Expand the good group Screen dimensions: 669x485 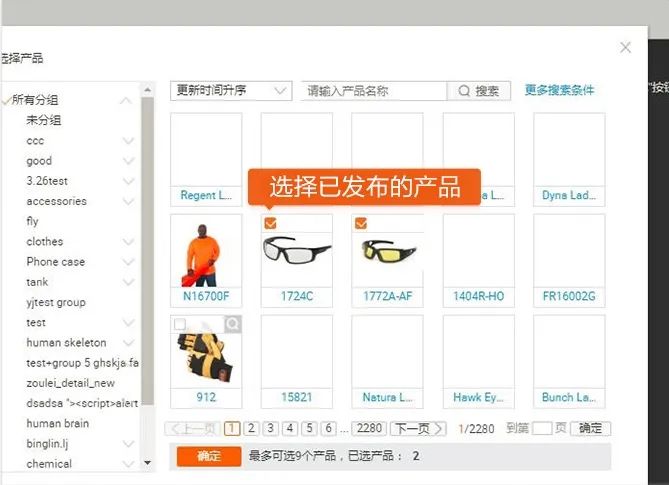click(128, 161)
